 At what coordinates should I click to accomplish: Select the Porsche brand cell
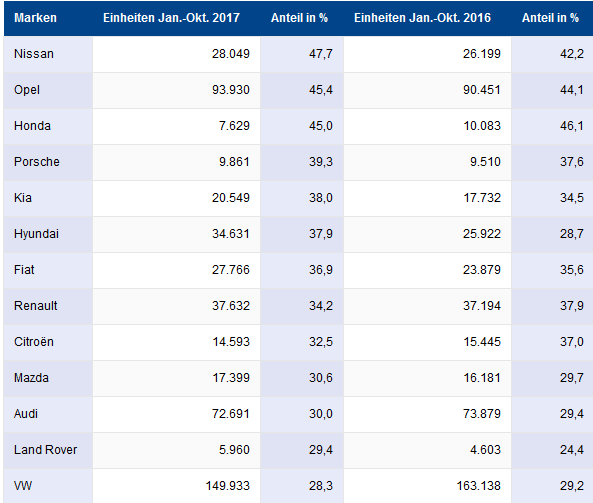click(x=48, y=162)
